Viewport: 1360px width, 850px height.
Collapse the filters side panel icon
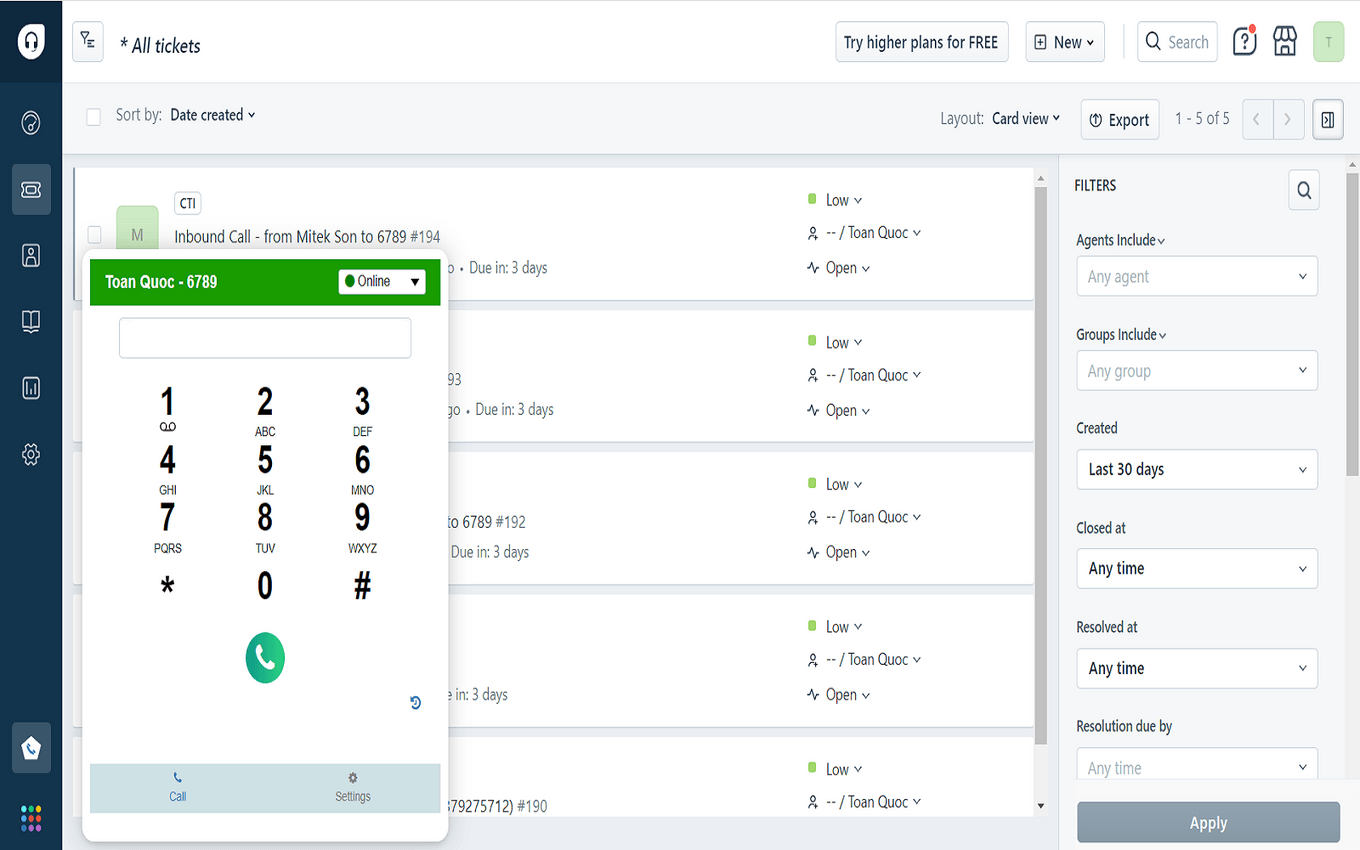click(1328, 120)
